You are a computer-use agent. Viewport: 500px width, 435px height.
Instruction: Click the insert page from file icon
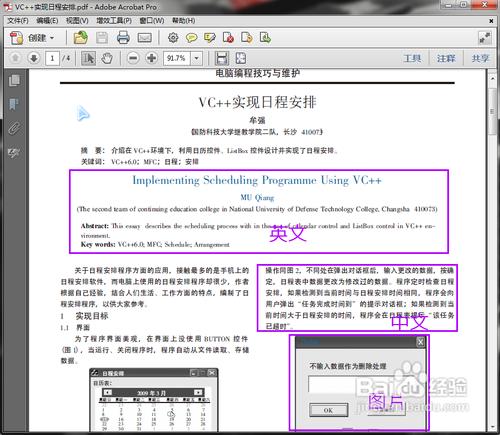265,38
